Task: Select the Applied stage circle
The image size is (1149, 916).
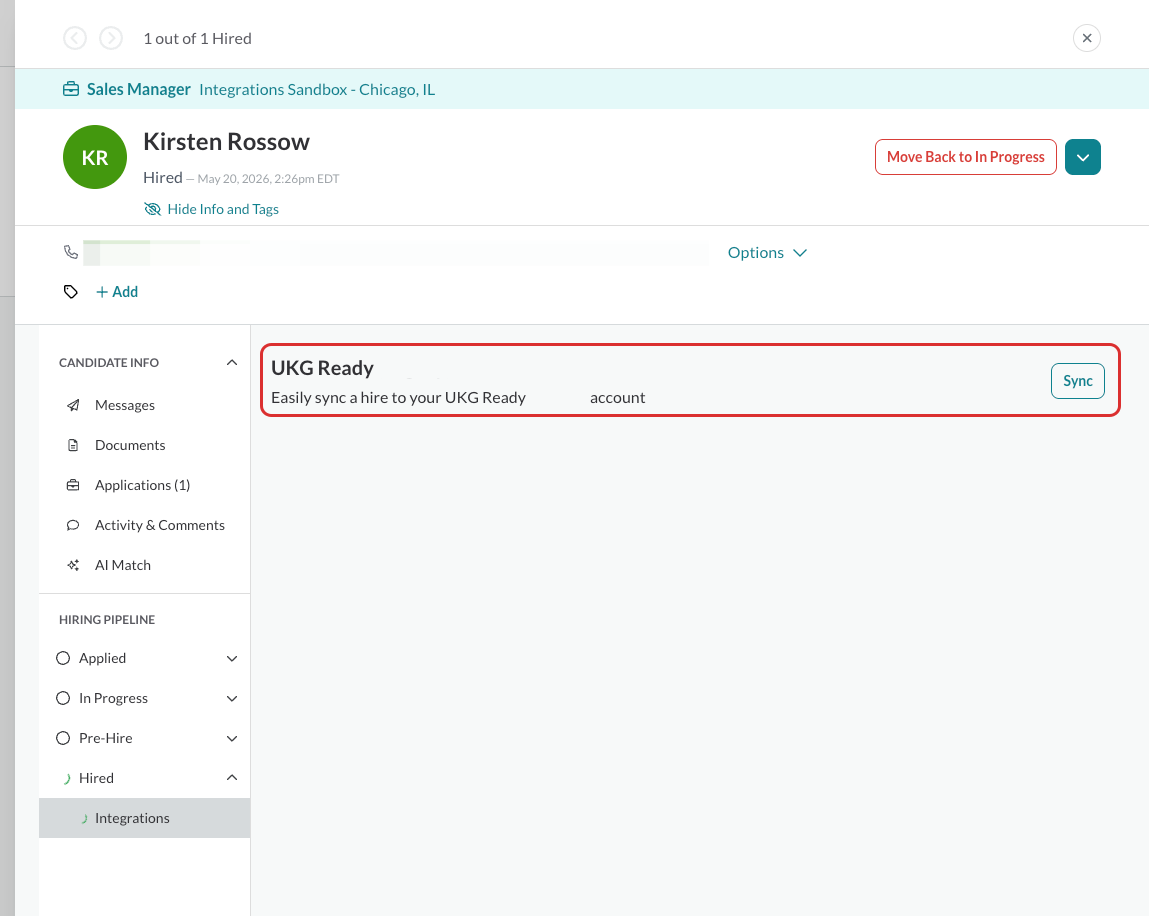Action: pyautogui.click(x=63, y=658)
